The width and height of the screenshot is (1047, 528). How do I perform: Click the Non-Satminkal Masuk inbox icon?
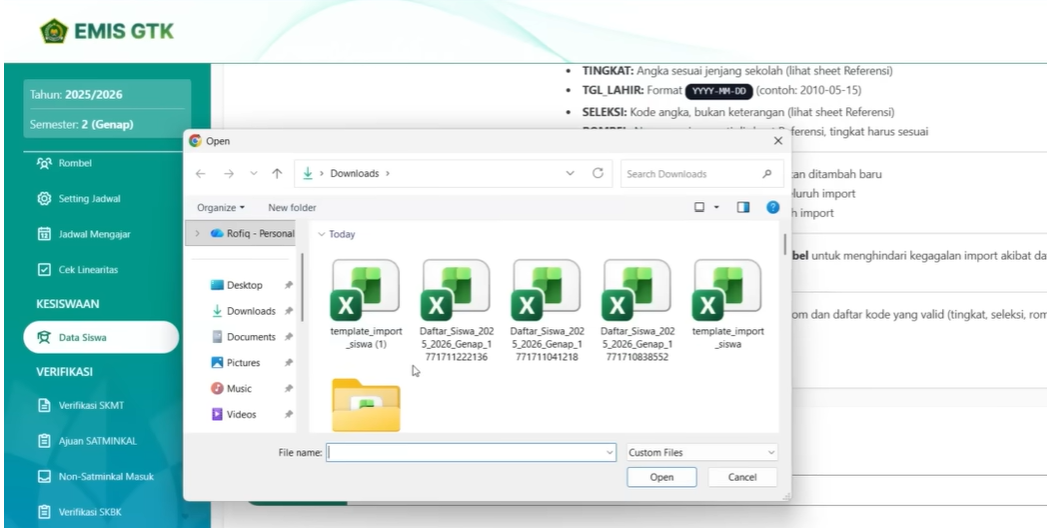coord(44,477)
